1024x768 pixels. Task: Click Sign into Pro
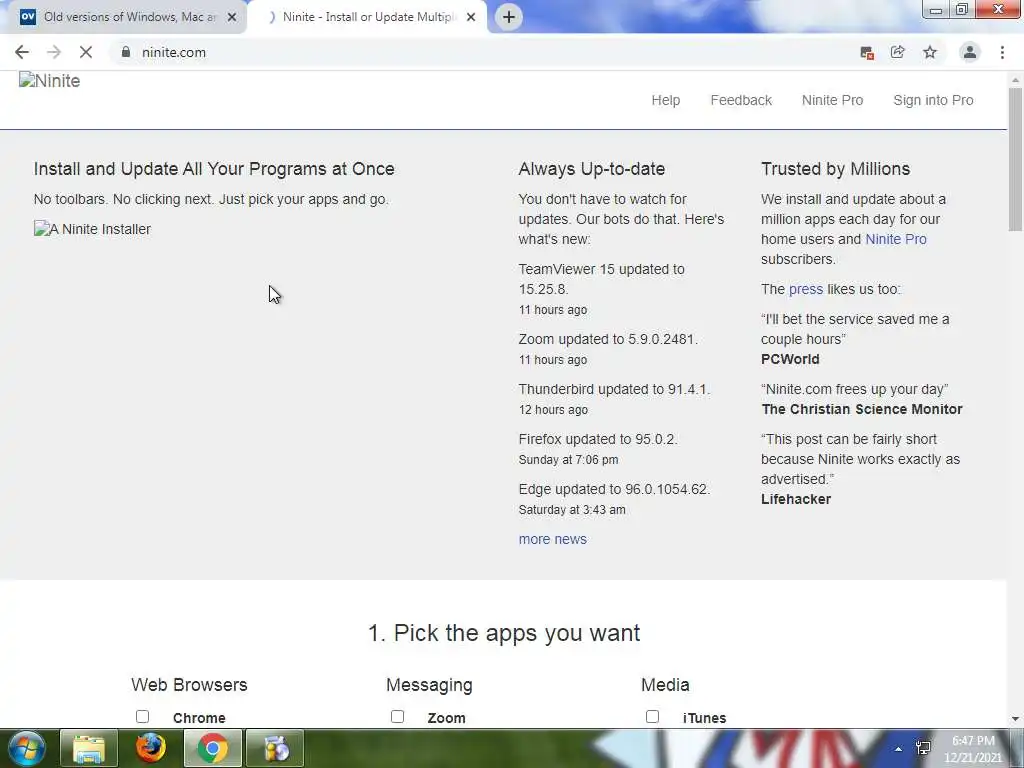tap(933, 100)
